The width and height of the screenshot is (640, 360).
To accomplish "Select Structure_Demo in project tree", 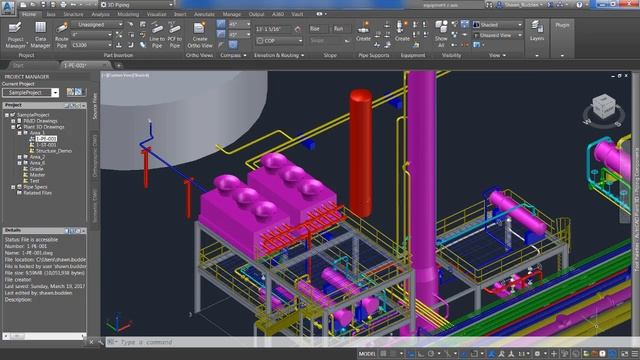I will click(x=53, y=151).
